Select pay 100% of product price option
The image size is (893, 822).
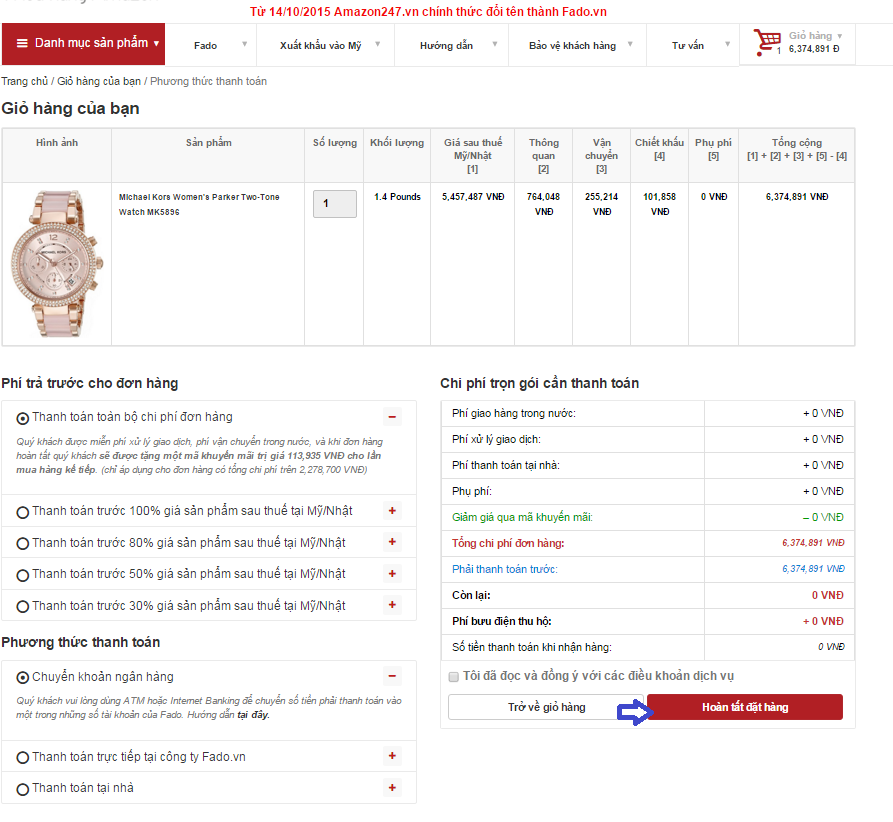(x=23, y=513)
